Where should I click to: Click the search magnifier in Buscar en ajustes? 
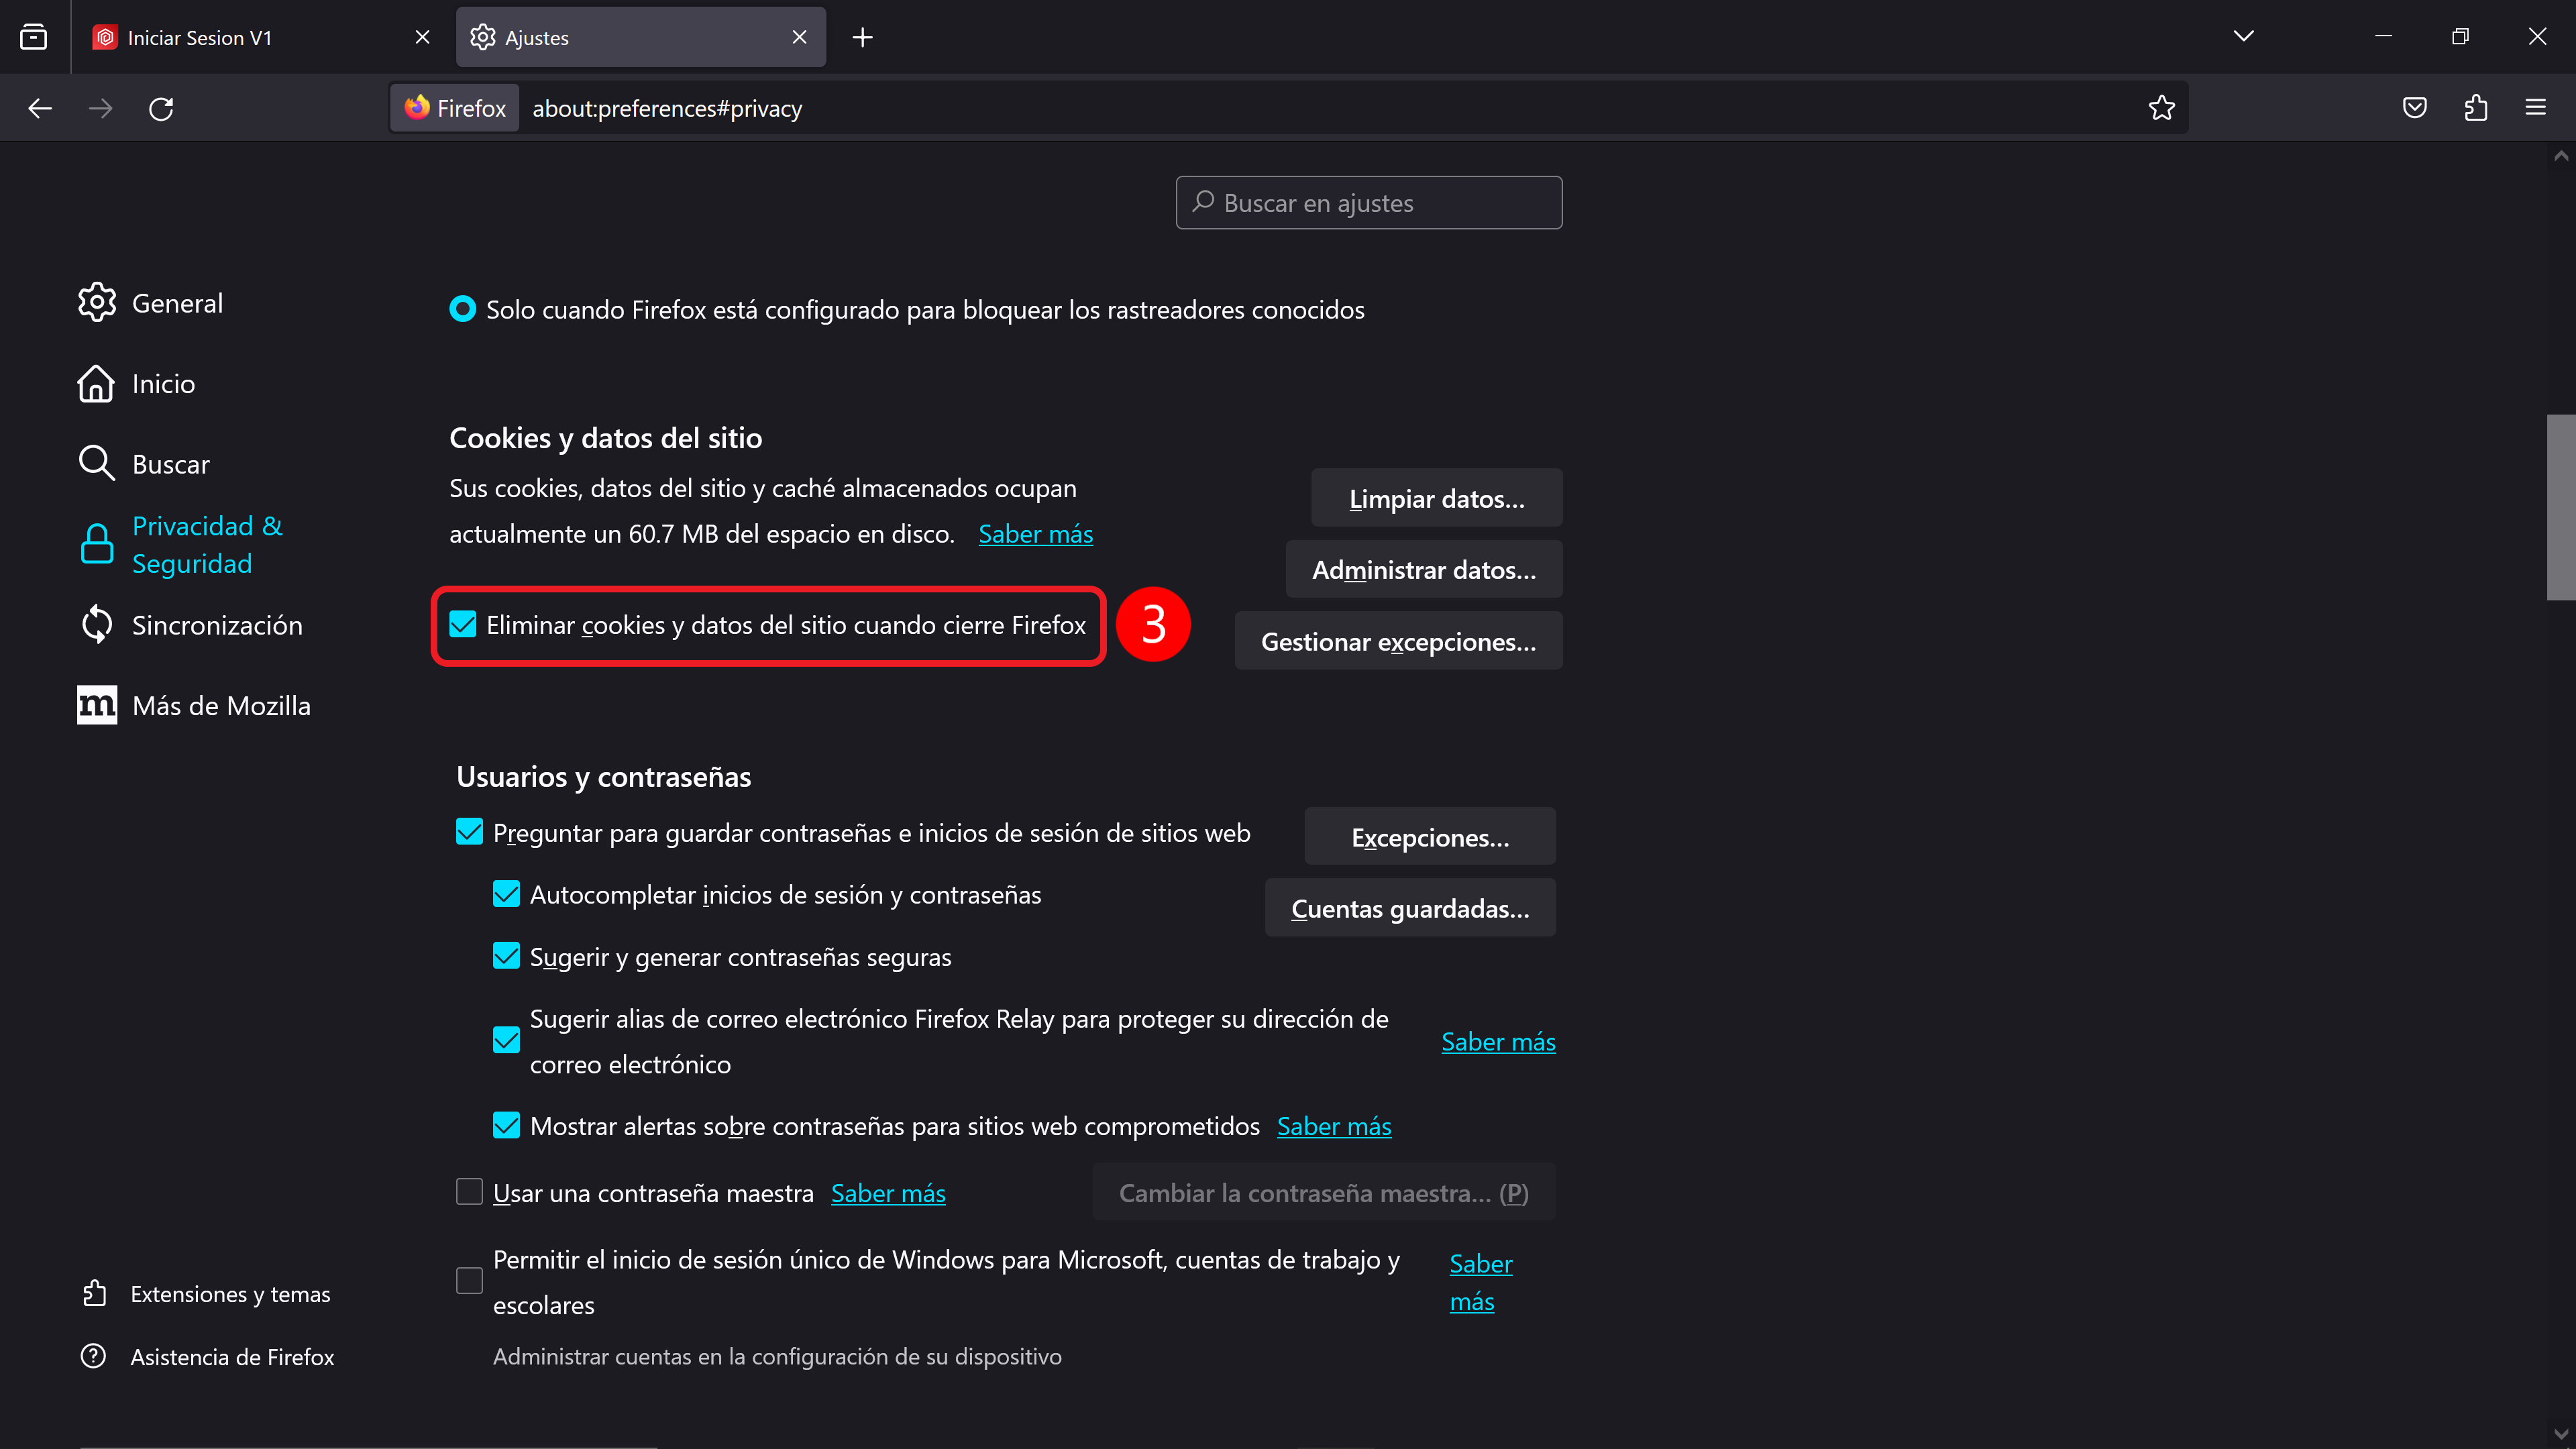[1203, 202]
